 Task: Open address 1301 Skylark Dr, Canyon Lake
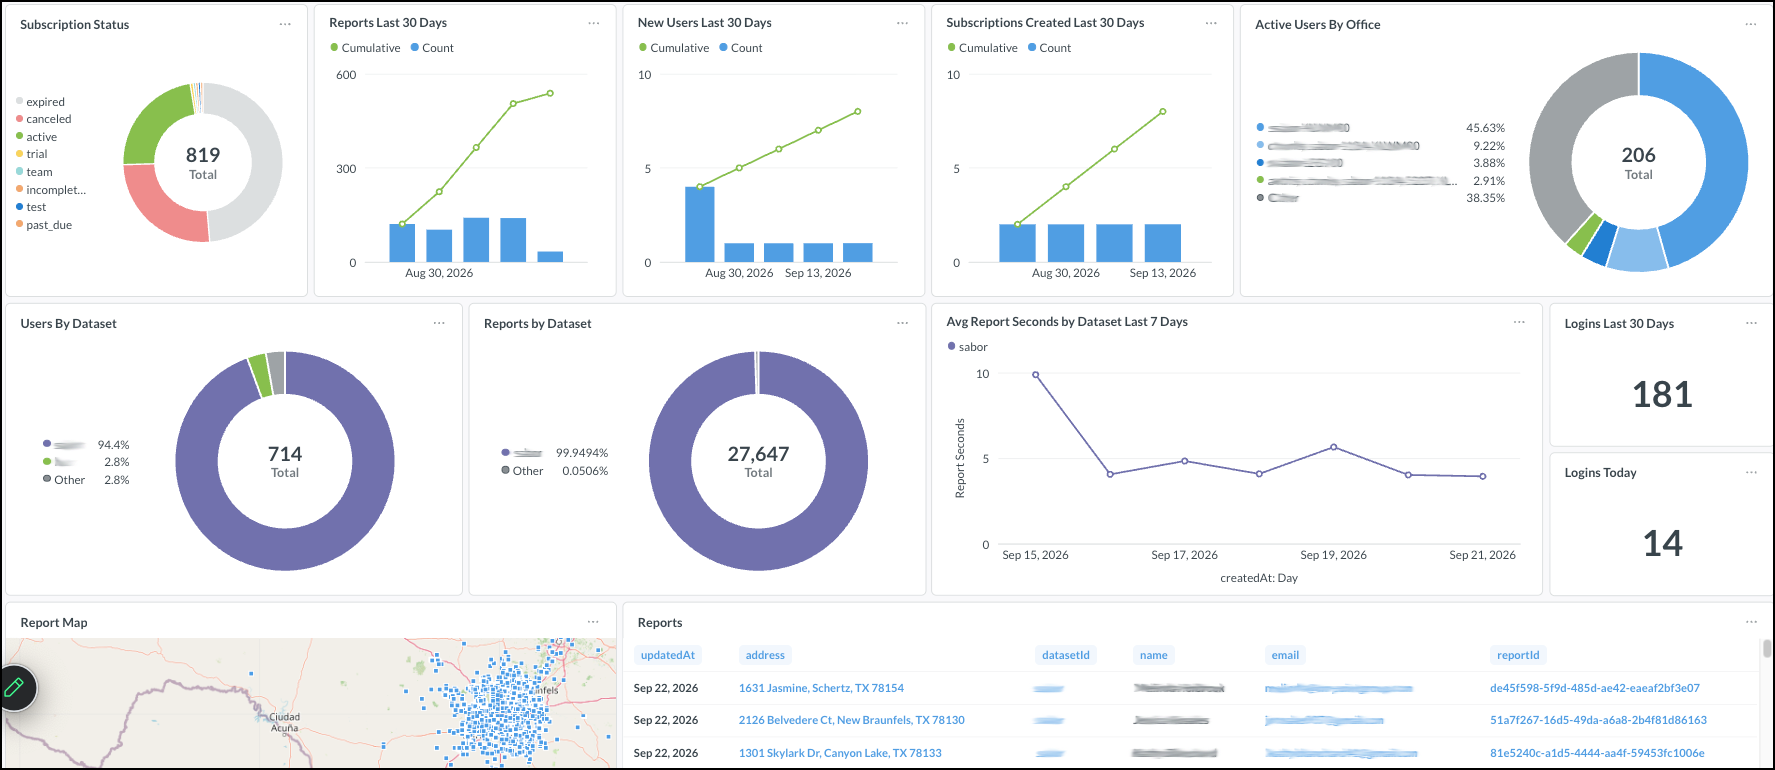840,753
